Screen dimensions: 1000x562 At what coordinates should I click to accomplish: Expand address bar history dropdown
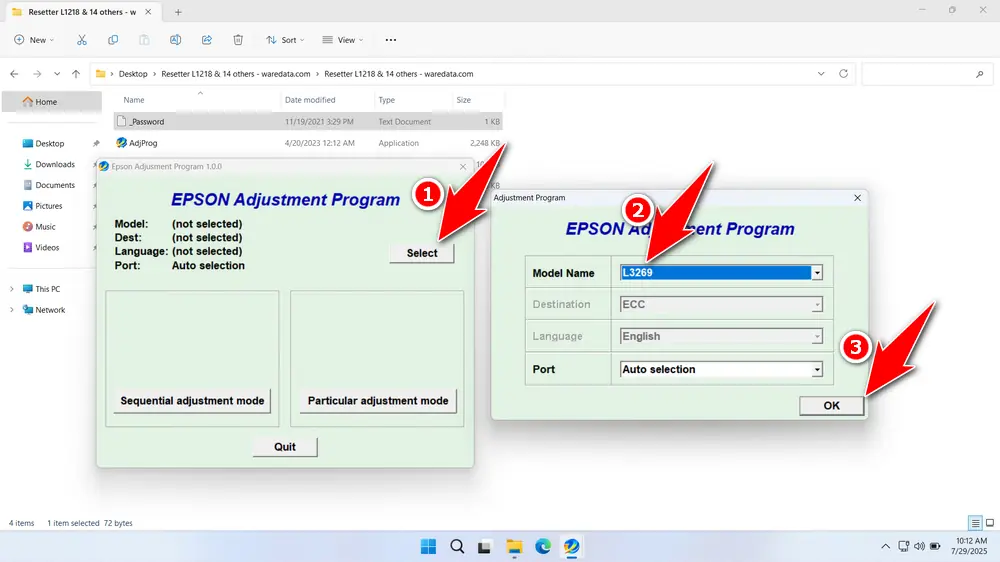click(821, 74)
